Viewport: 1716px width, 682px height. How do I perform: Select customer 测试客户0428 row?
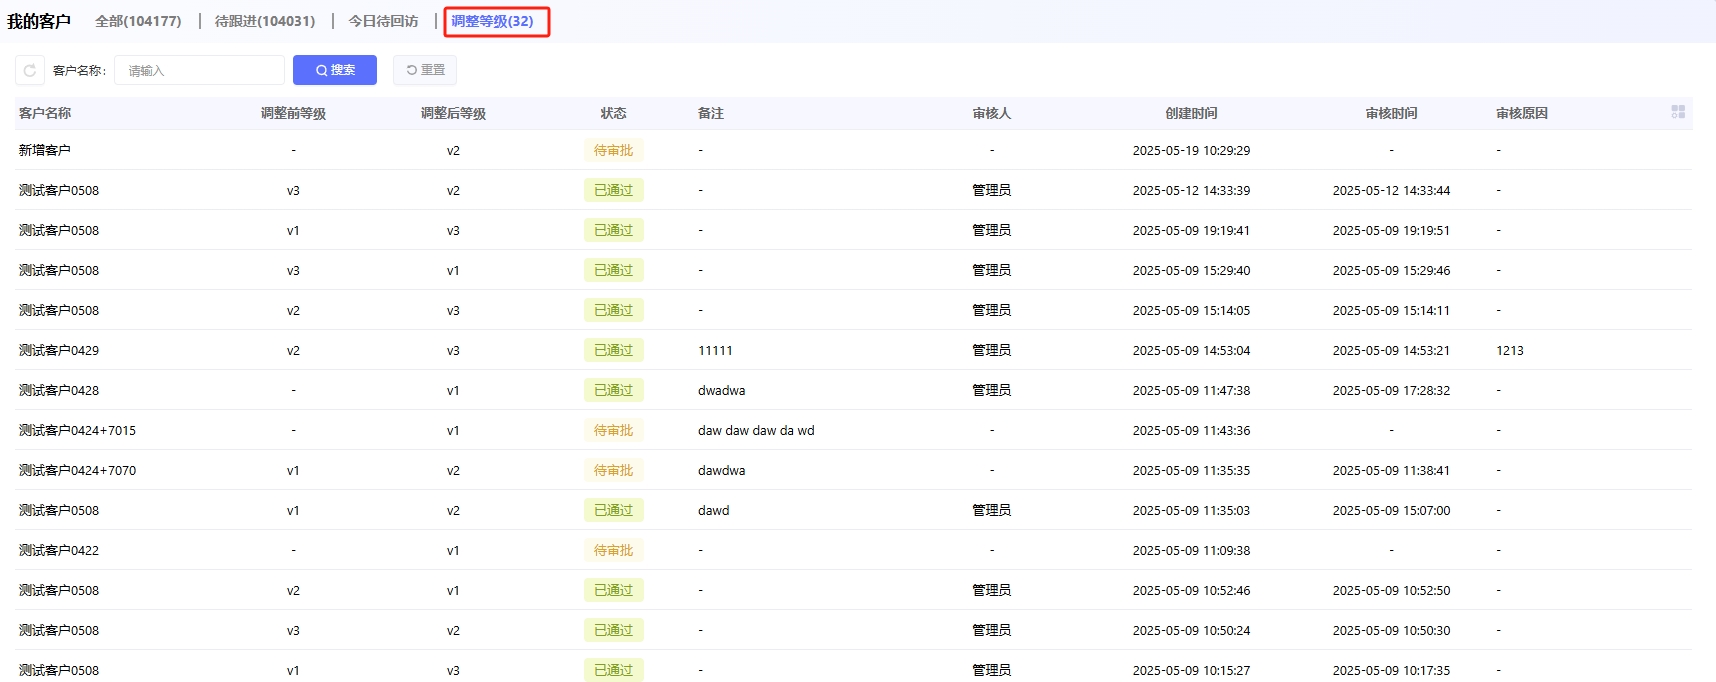(59, 390)
